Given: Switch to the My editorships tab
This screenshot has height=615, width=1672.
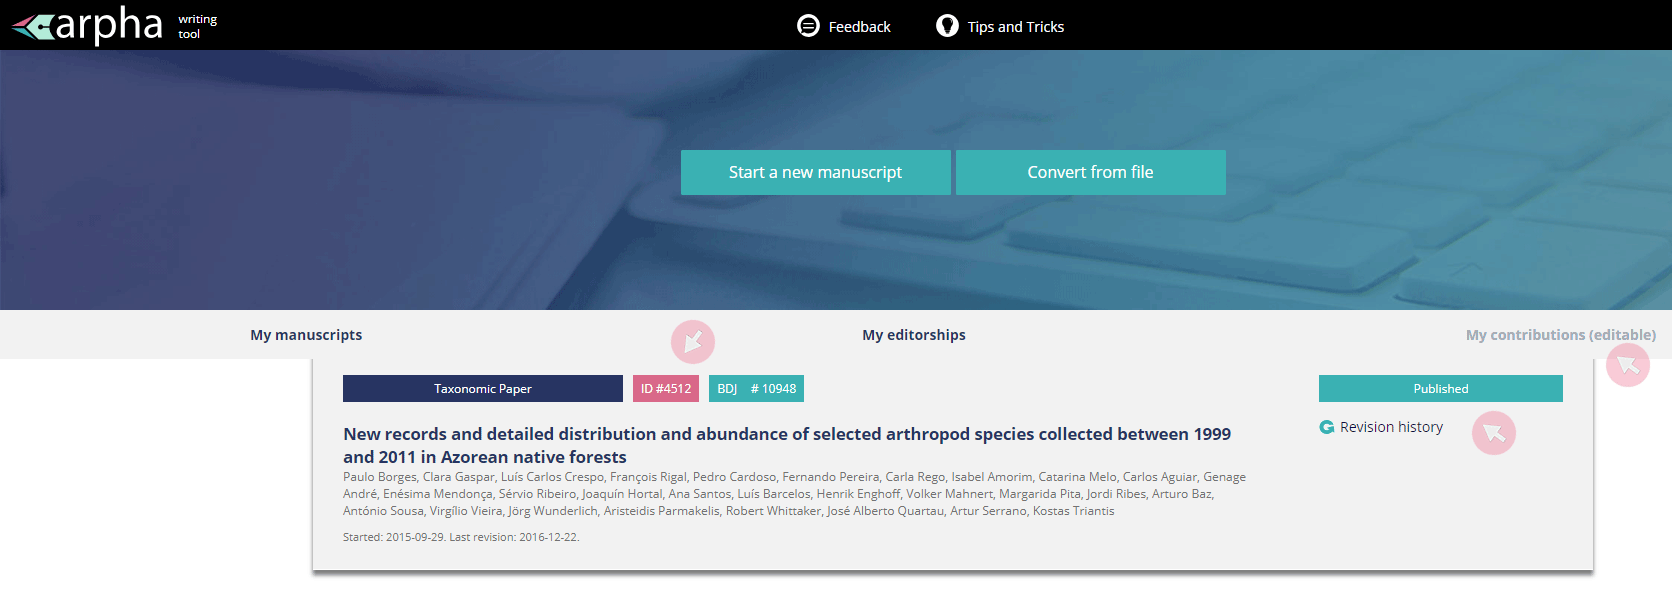Looking at the screenshot, I should [x=914, y=335].
